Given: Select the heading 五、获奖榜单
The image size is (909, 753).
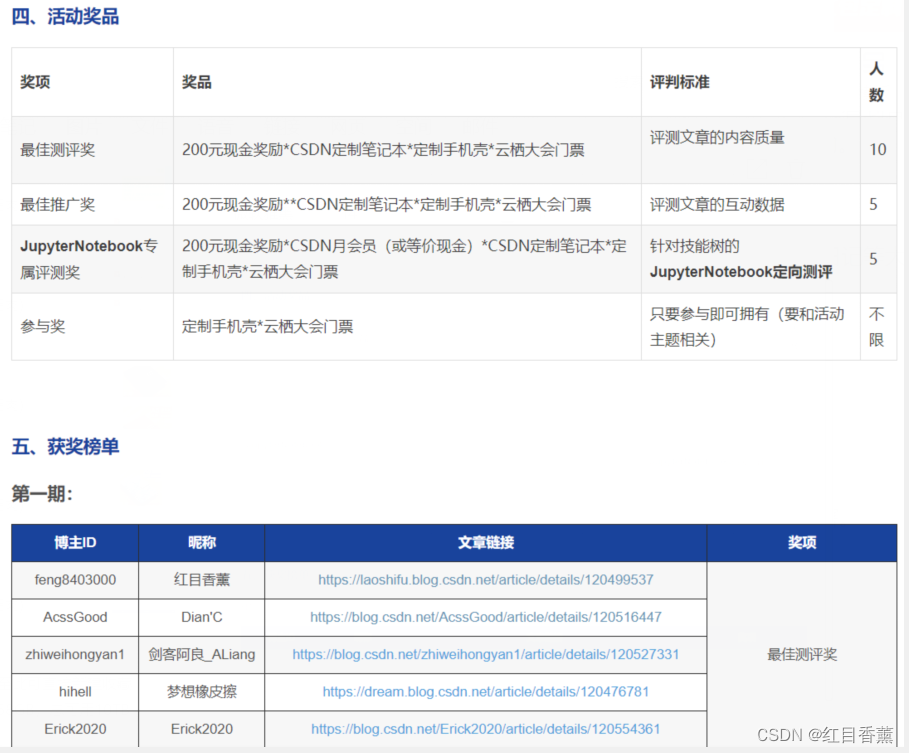Looking at the screenshot, I should 65,446.
